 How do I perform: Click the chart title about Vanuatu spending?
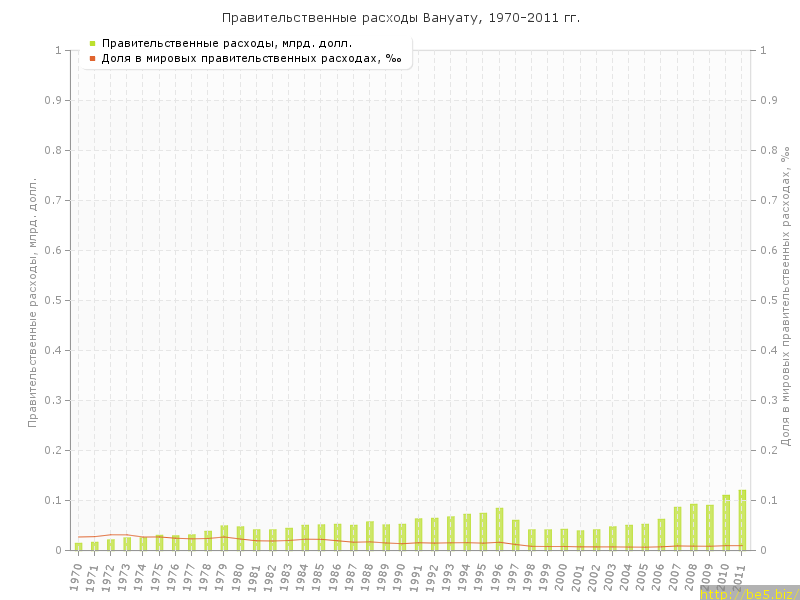coord(400,18)
